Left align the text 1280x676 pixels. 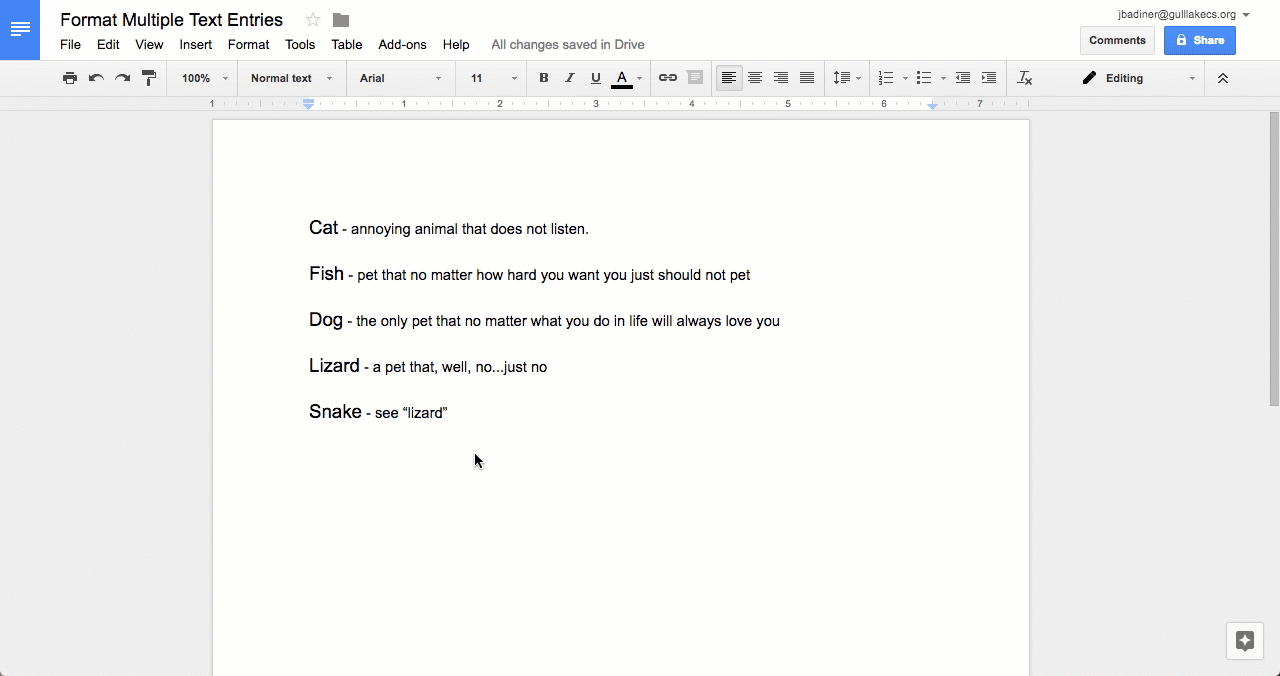point(729,78)
